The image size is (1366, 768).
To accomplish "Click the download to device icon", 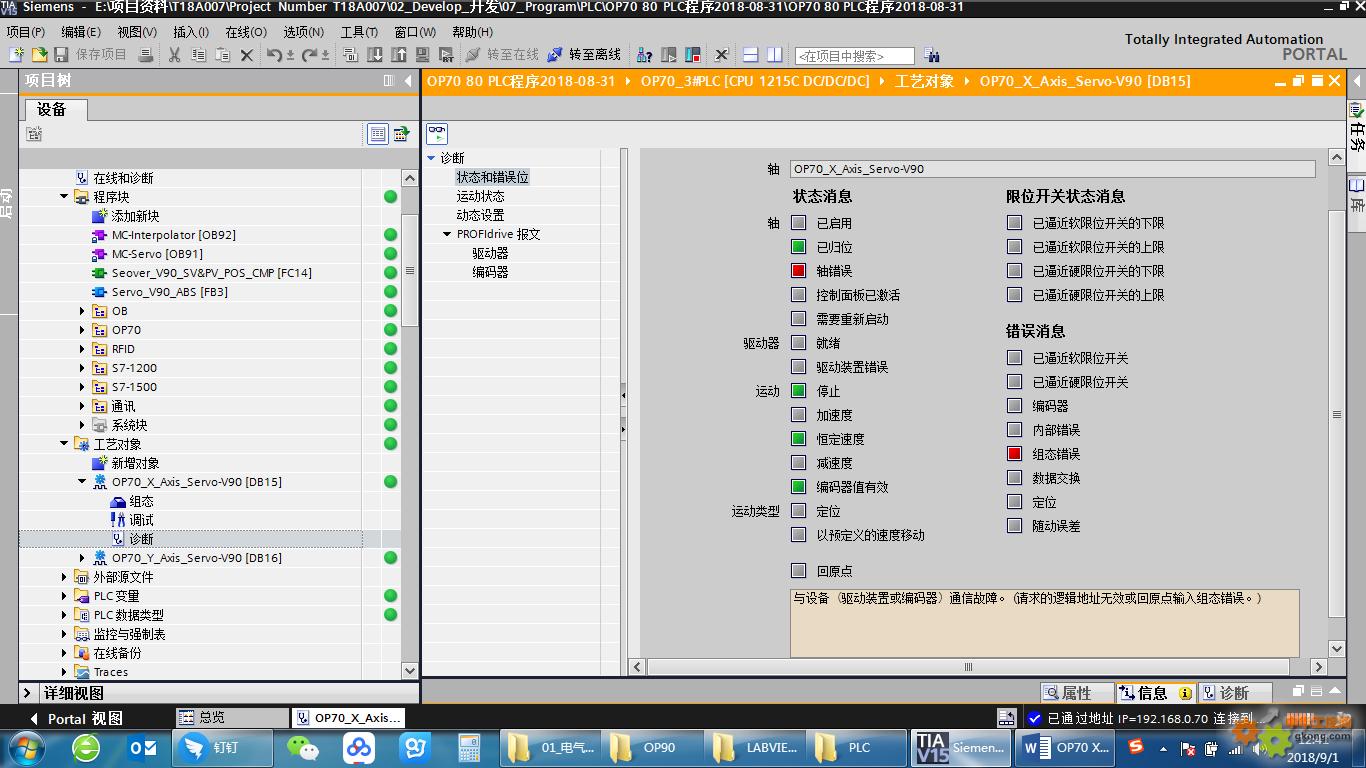I will coord(375,55).
